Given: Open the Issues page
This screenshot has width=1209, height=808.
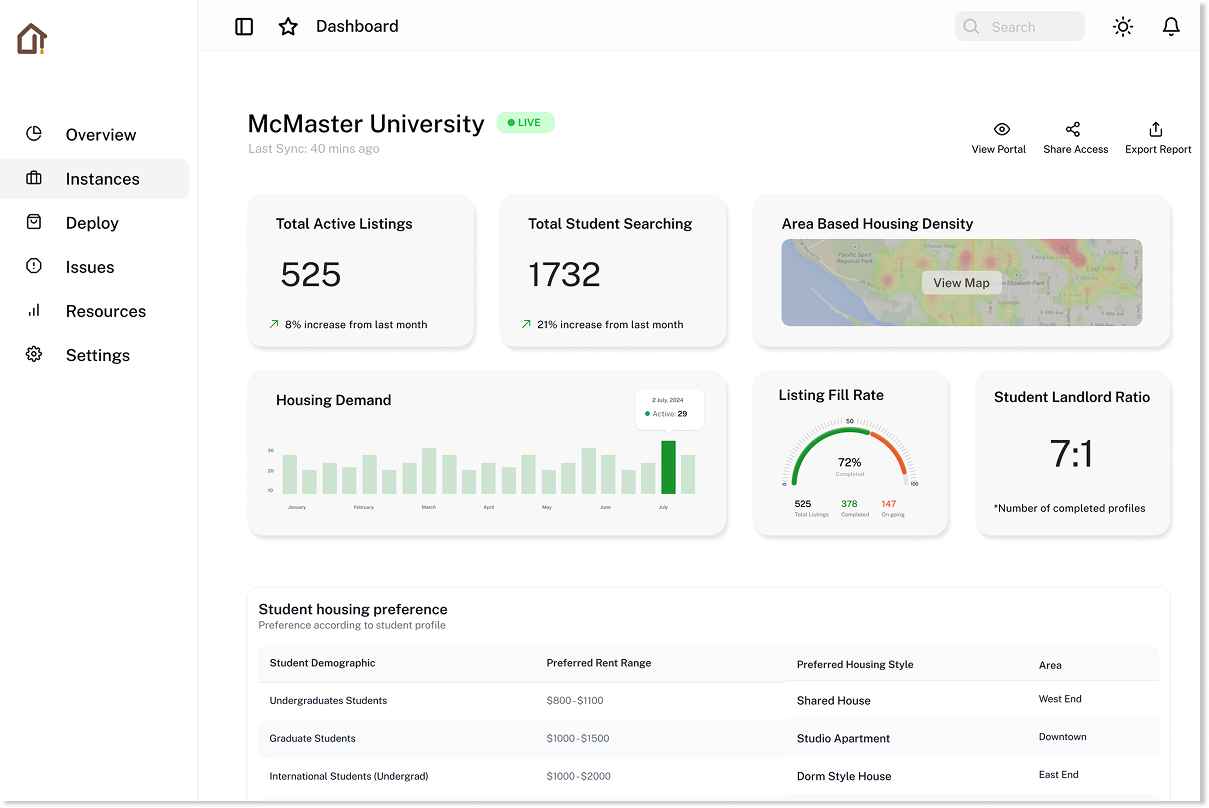Looking at the screenshot, I should coord(90,267).
